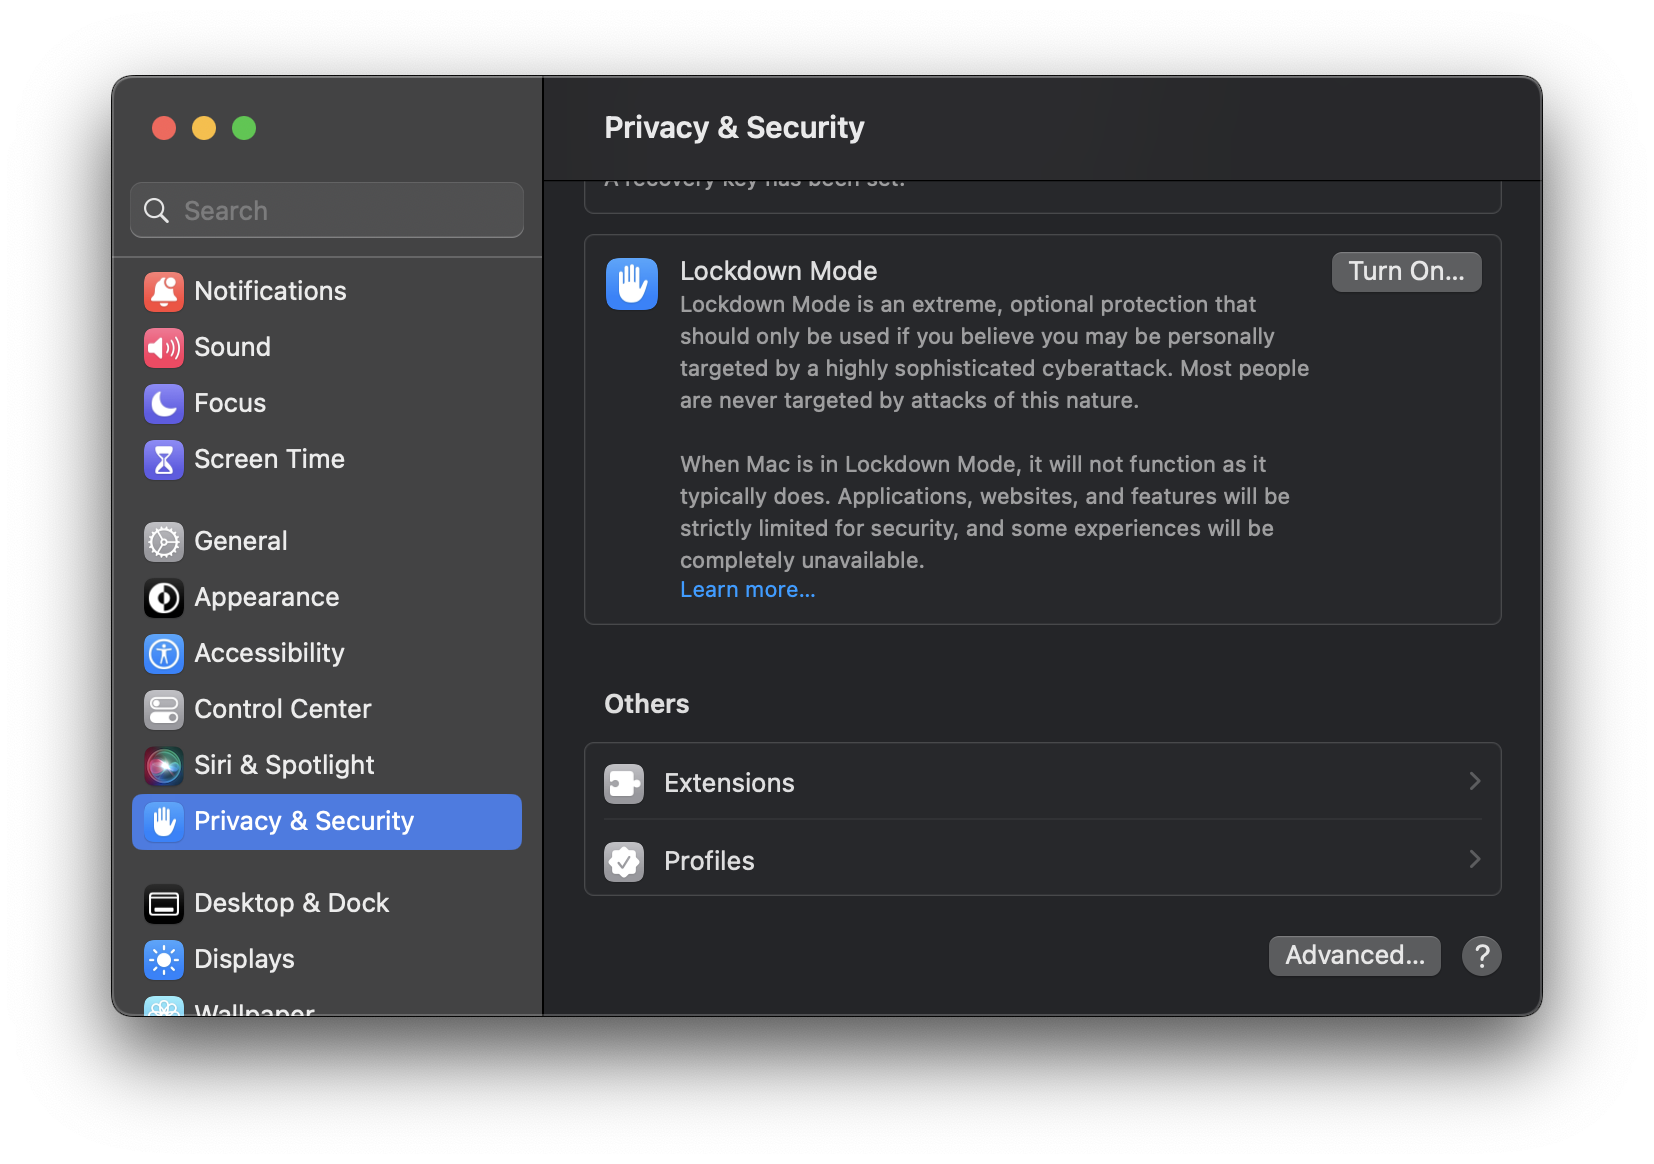Click the Control Center icon

point(164,709)
